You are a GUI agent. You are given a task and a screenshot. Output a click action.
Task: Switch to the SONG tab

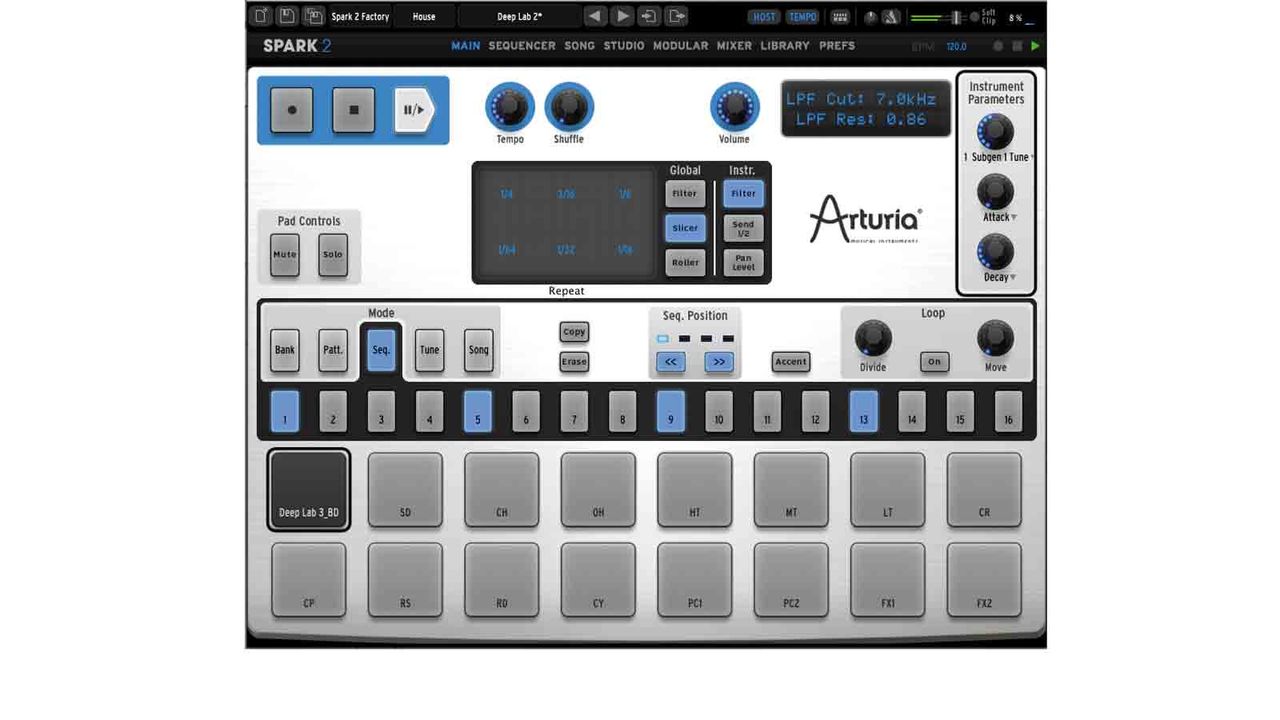click(x=579, y=46)
